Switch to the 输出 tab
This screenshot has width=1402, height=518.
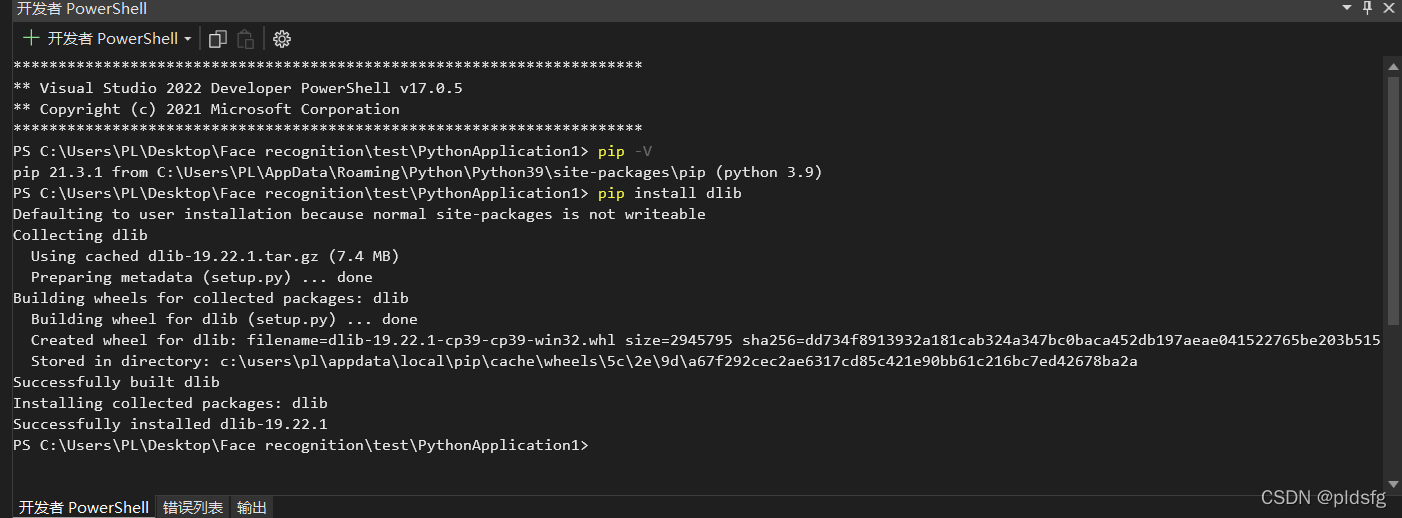click(x=252, y=507)
